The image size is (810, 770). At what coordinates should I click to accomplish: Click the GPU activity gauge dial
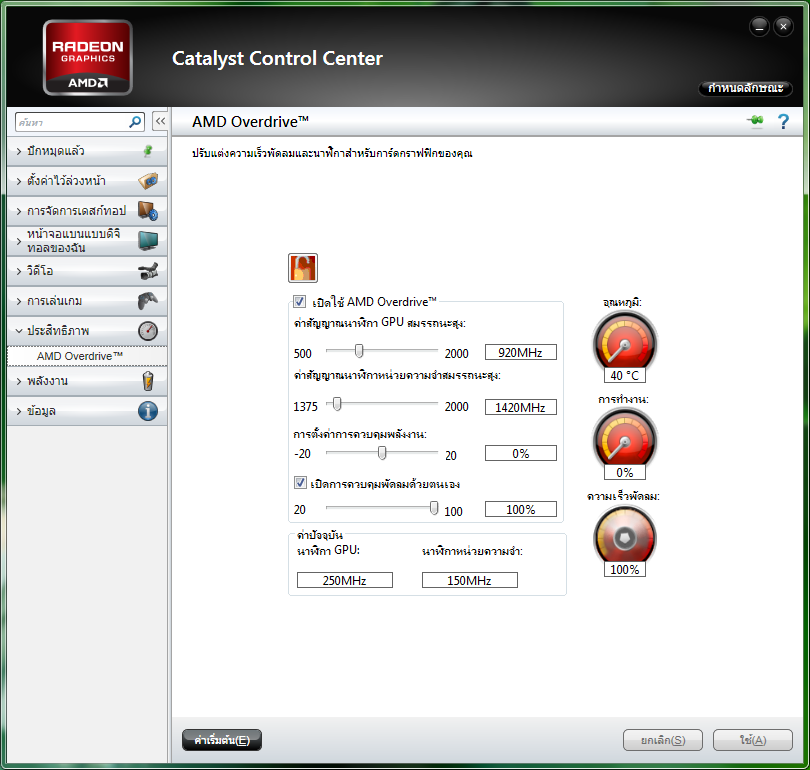[625, 439]
